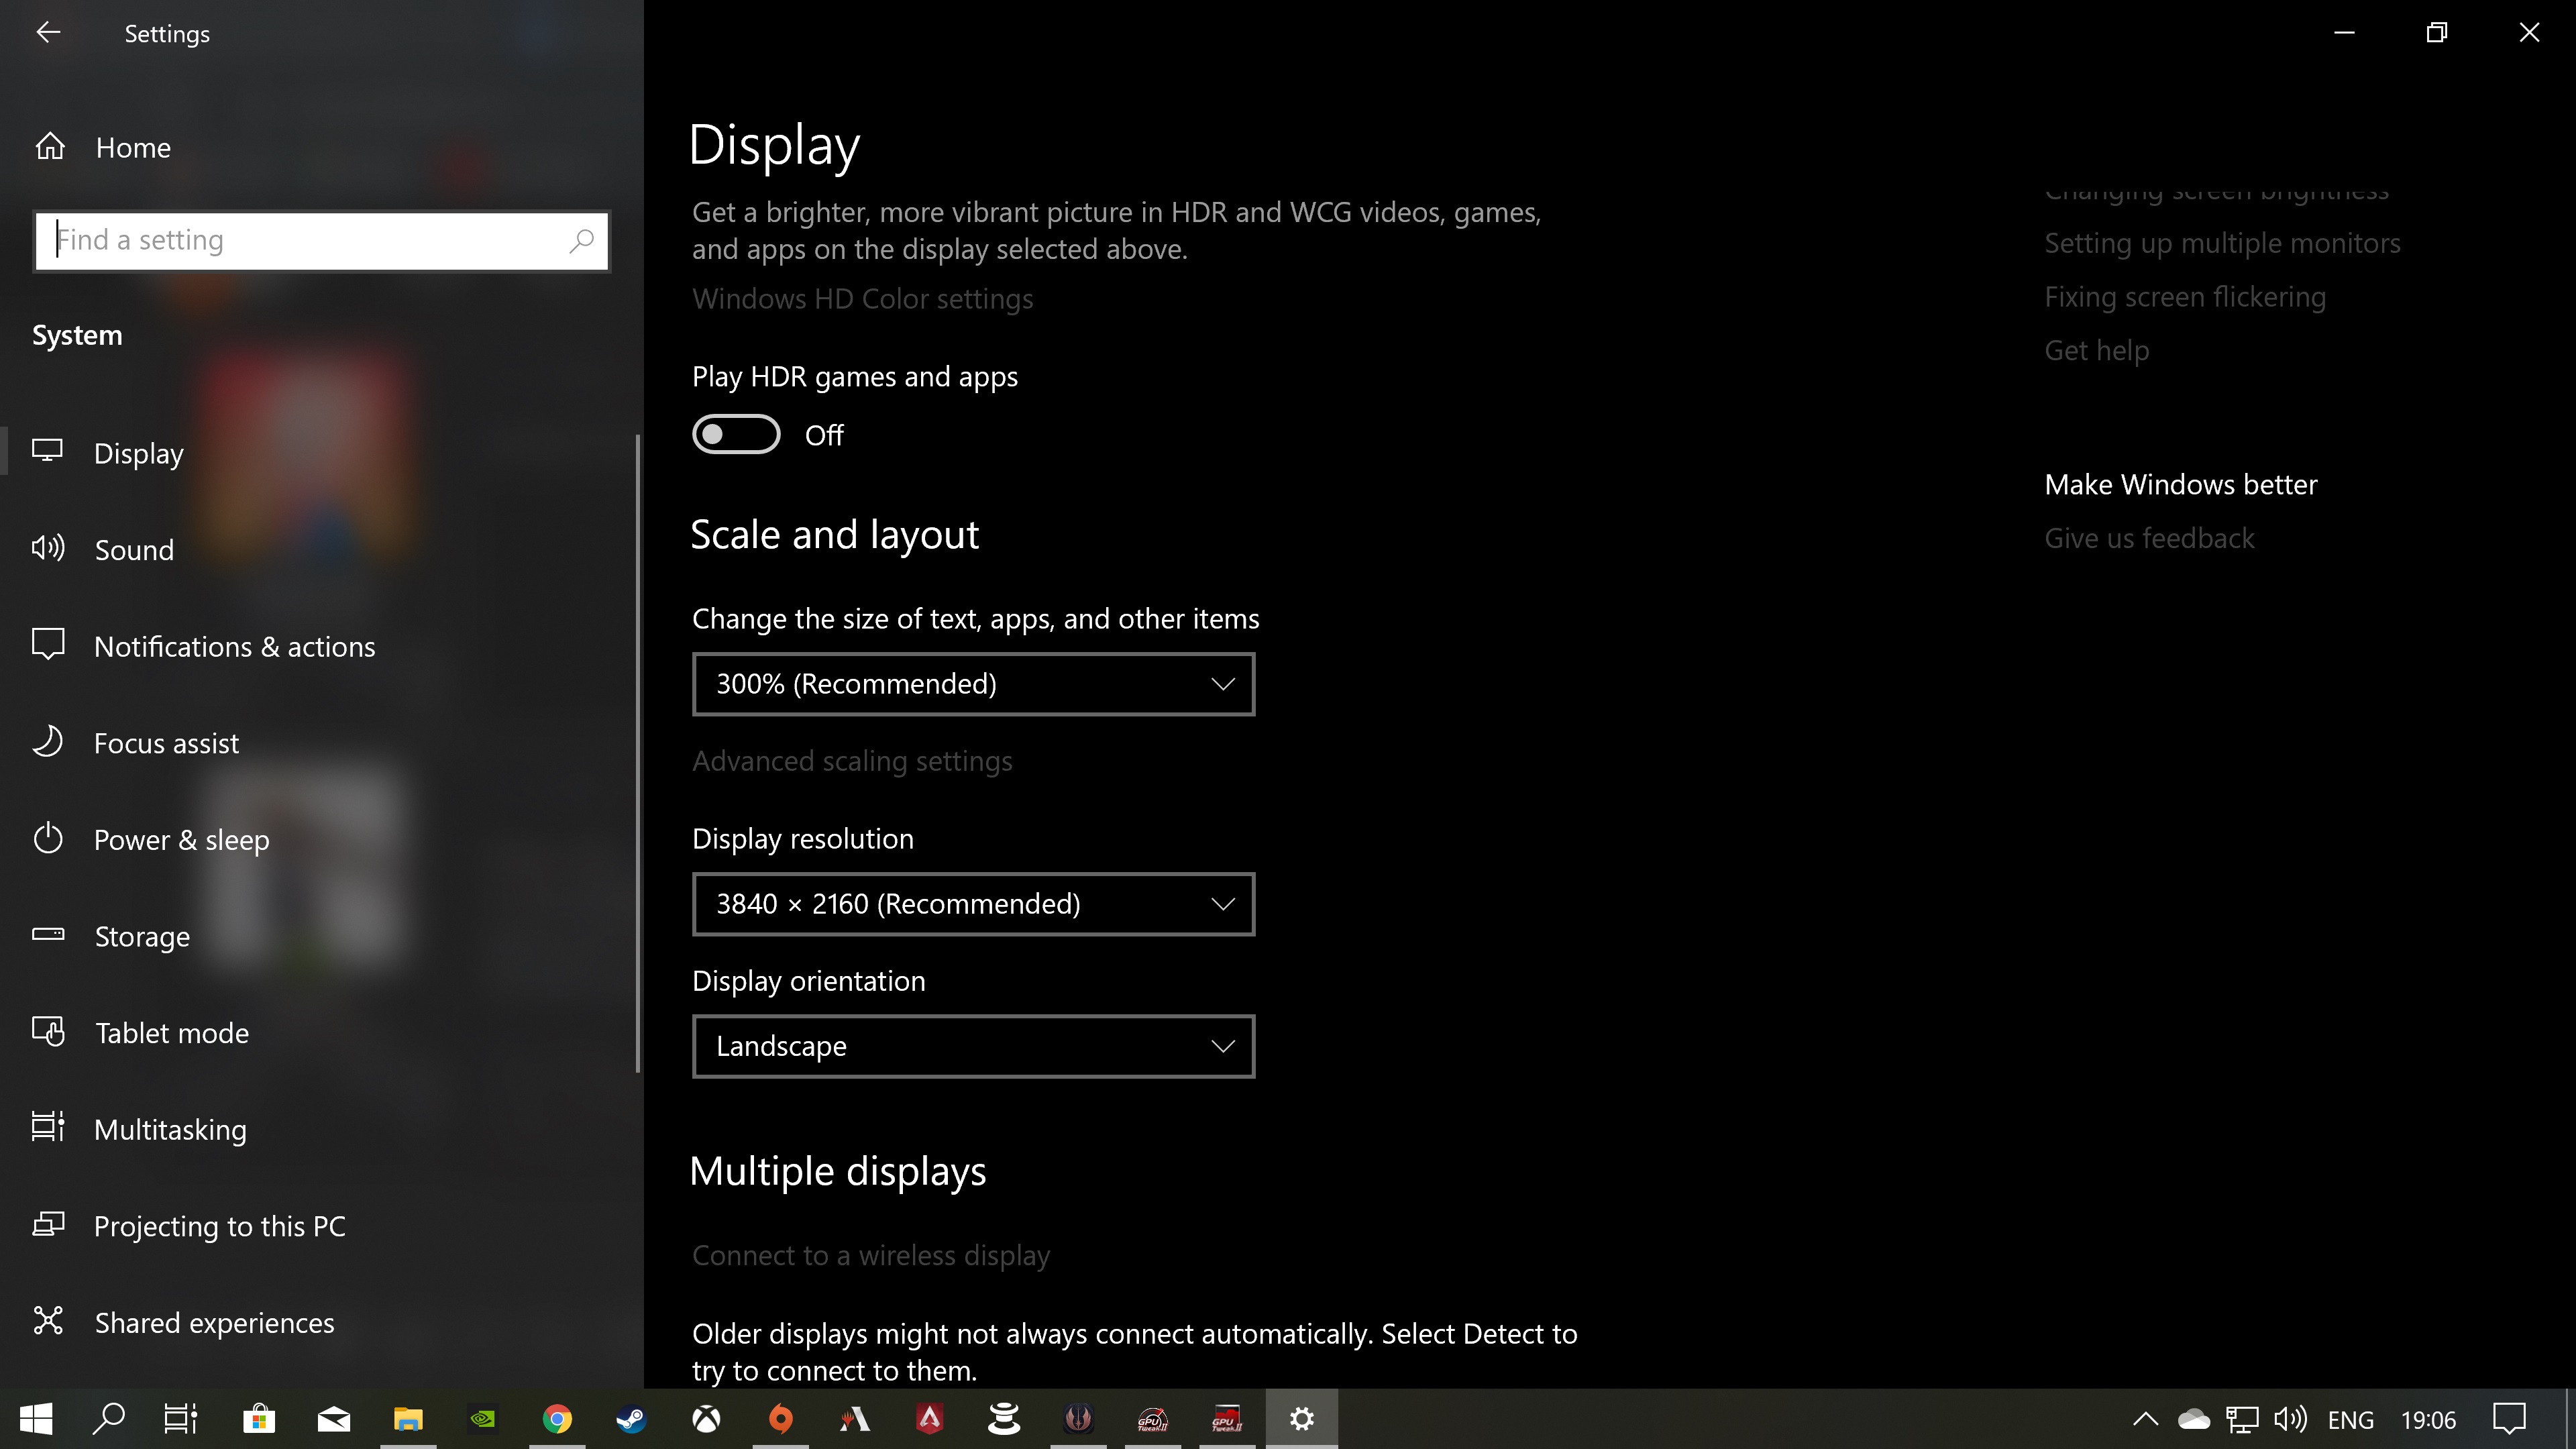Click the back arrow in Settings header
The height and width of the screenshot is (1449, 2576).
(x=48, y=33)
